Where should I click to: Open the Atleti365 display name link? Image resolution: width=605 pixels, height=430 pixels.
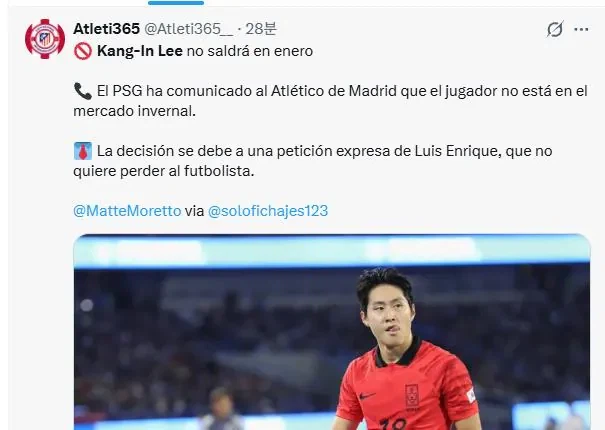click(106, 29)
